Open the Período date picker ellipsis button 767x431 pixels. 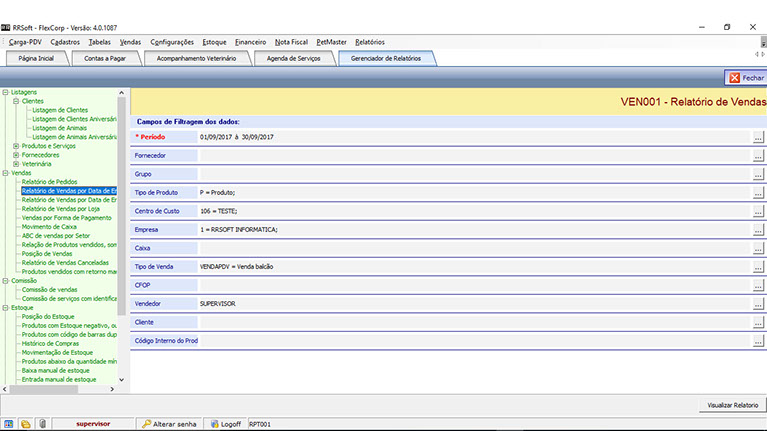(x=759, y=137)
